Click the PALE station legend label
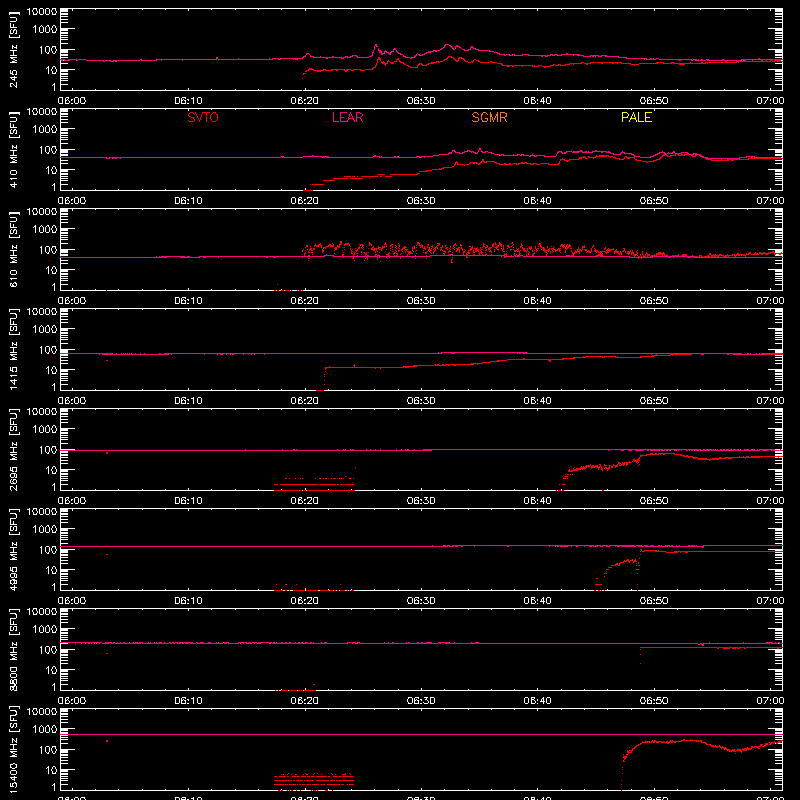The height and width of the screenshot is (800, 800). point(636,117)
